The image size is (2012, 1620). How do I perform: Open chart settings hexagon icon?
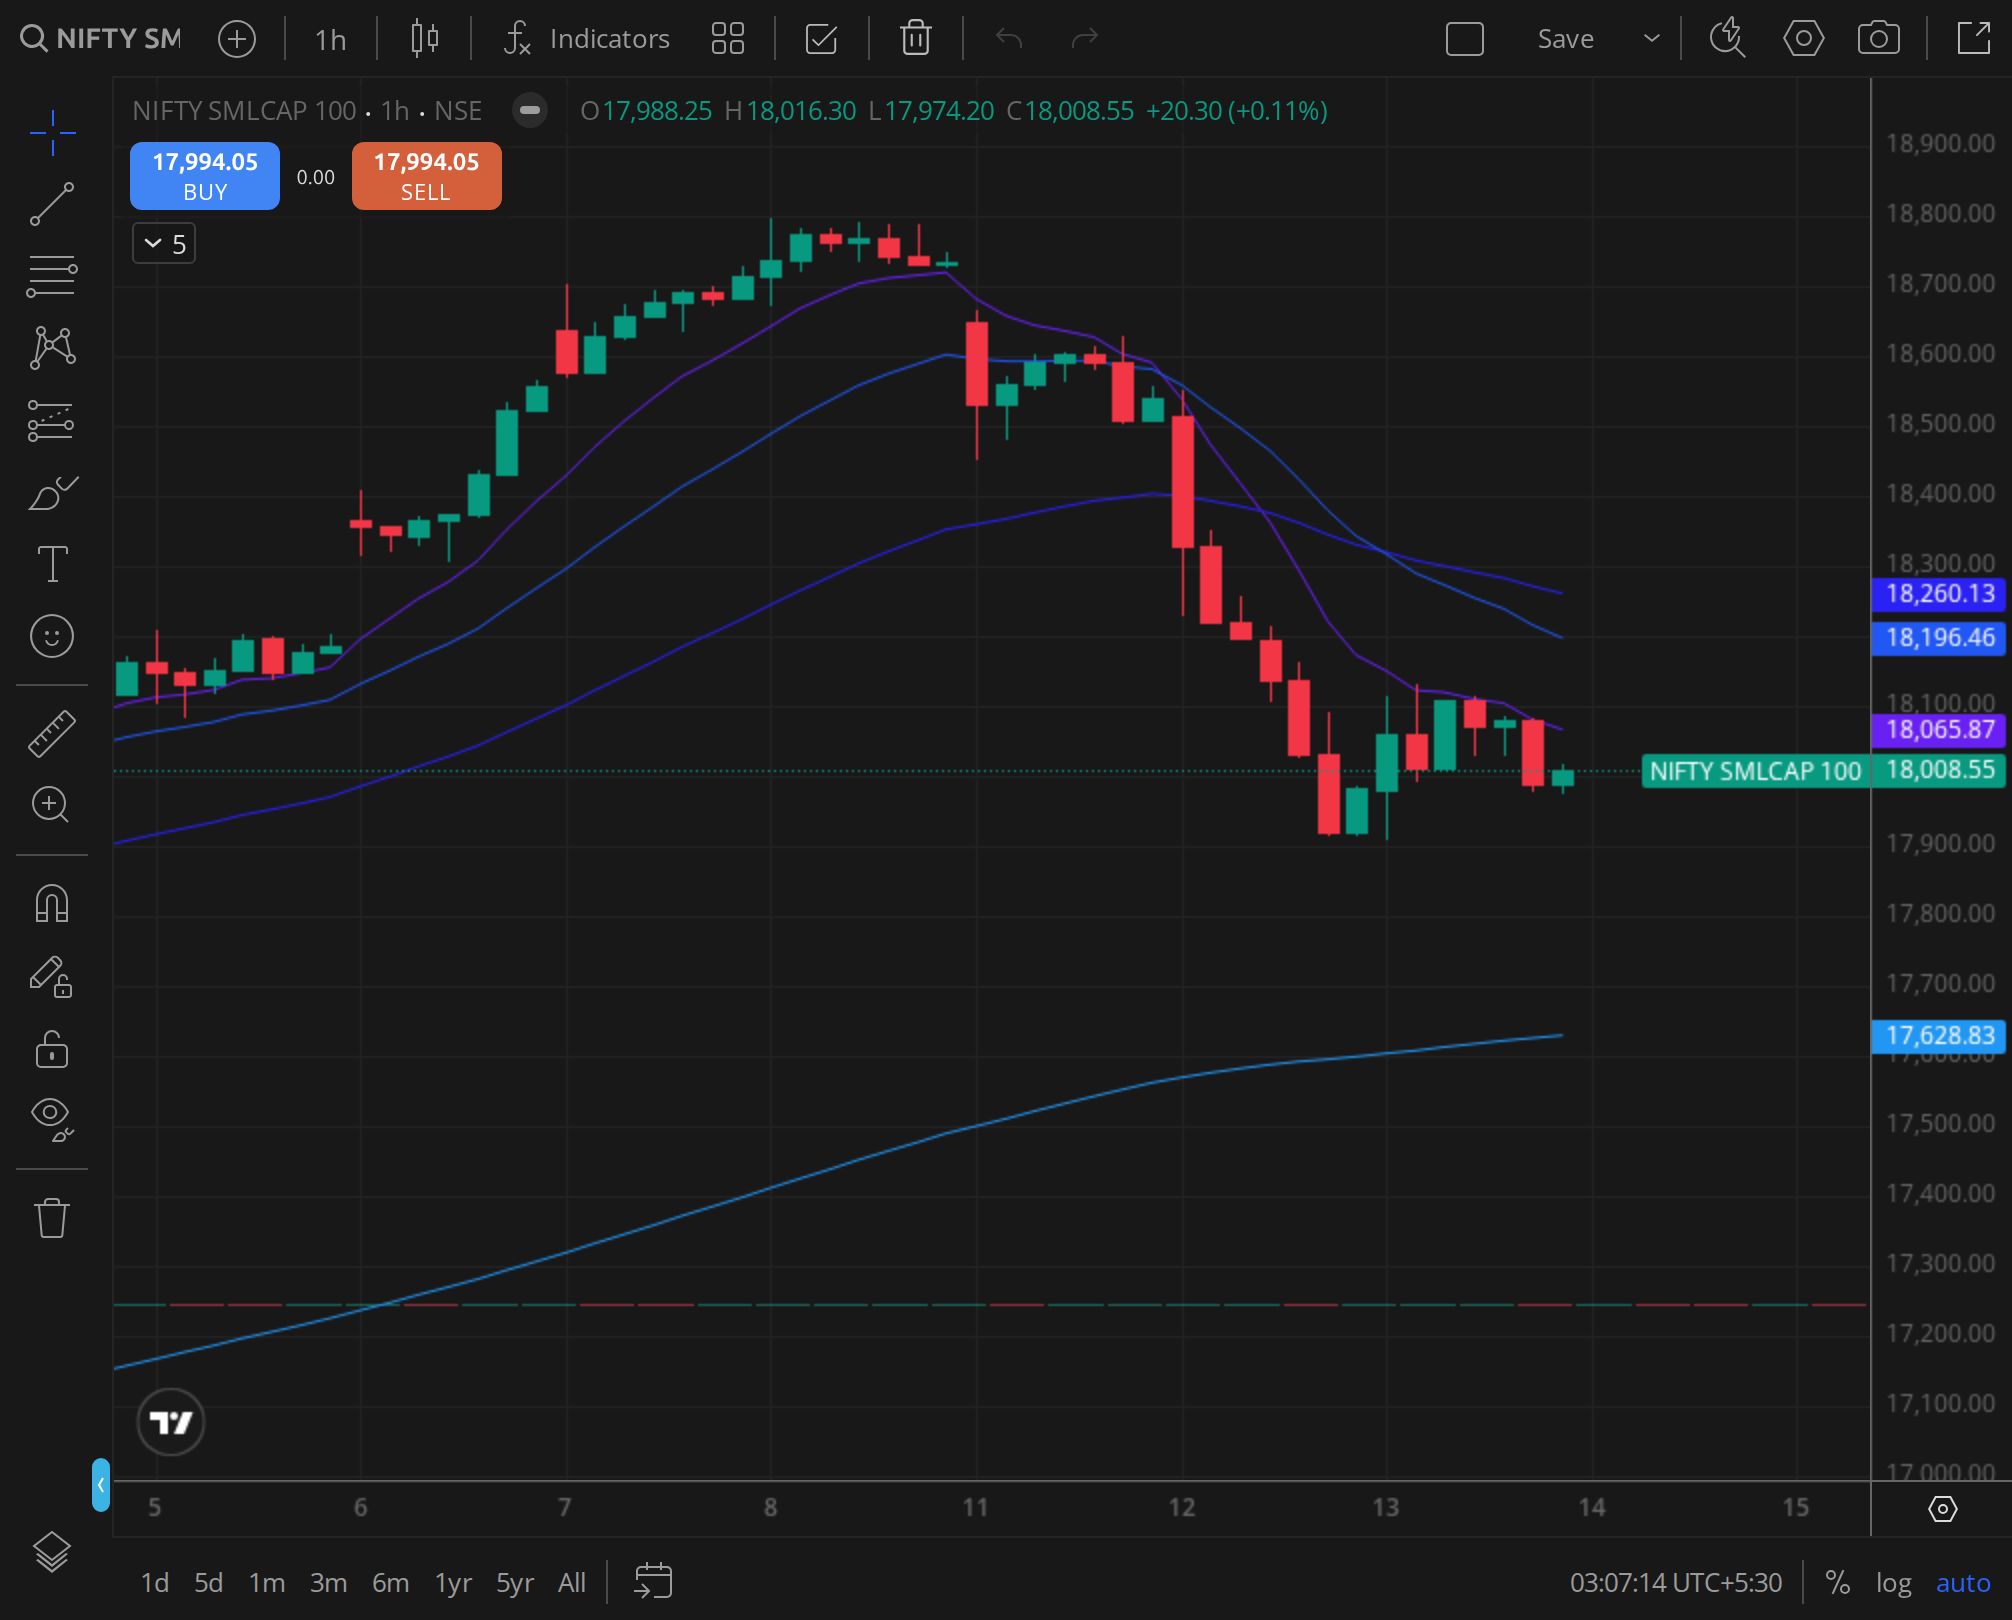tap(1804, 39)
